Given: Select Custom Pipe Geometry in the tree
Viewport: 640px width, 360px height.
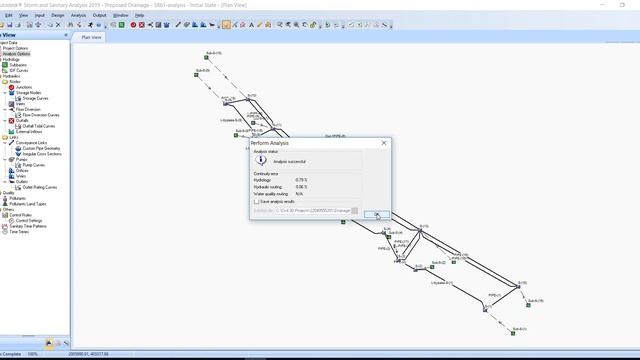Looking at the screenshot, I should tap(41, 149).
